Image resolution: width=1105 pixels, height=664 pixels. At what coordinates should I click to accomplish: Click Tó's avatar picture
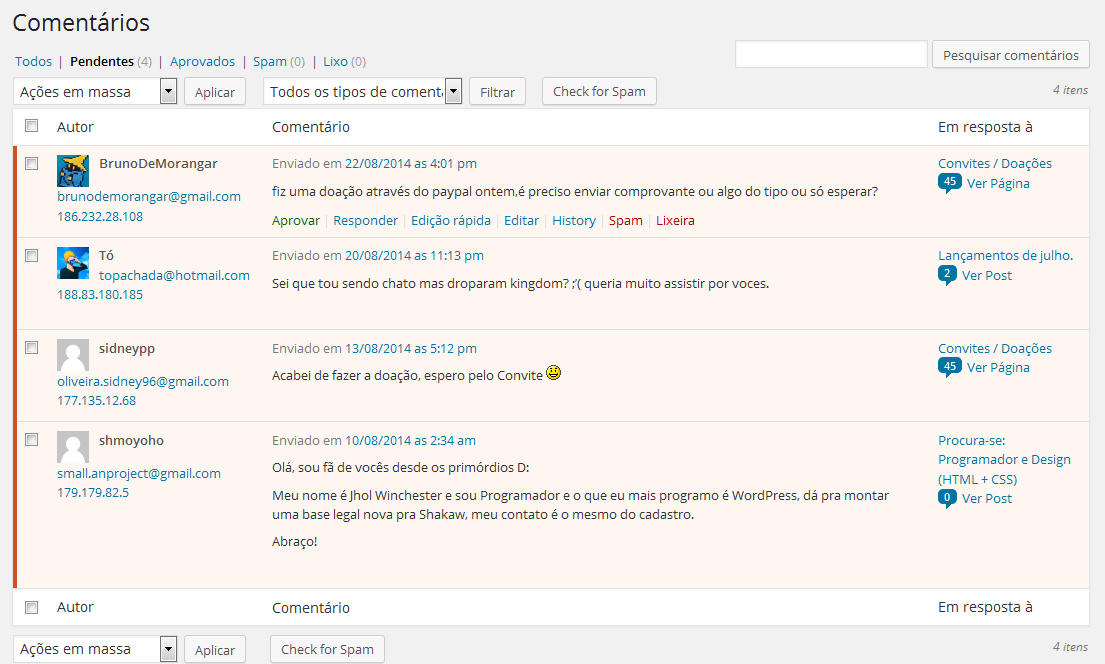point(73,263)
